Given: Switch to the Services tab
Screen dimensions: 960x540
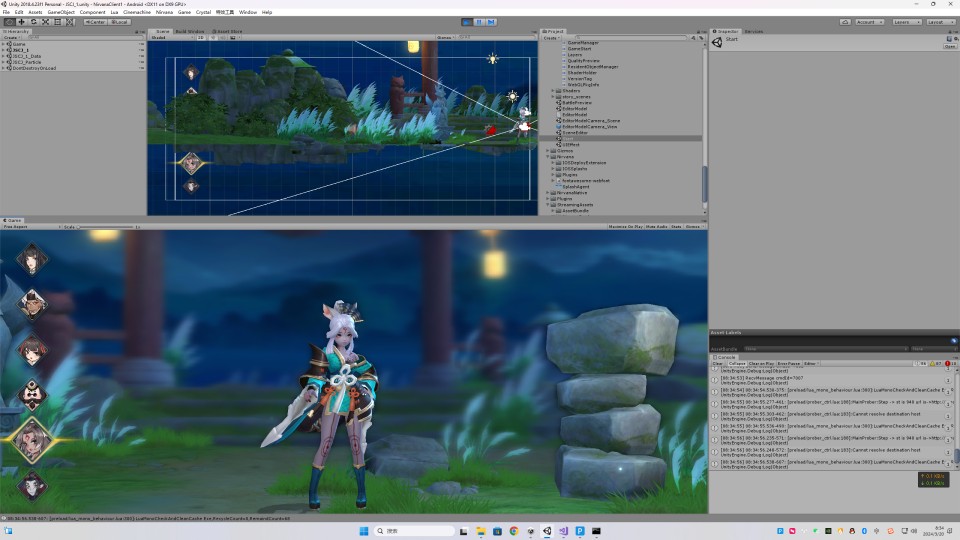Looking at the screenshot, I should (754, 31).
